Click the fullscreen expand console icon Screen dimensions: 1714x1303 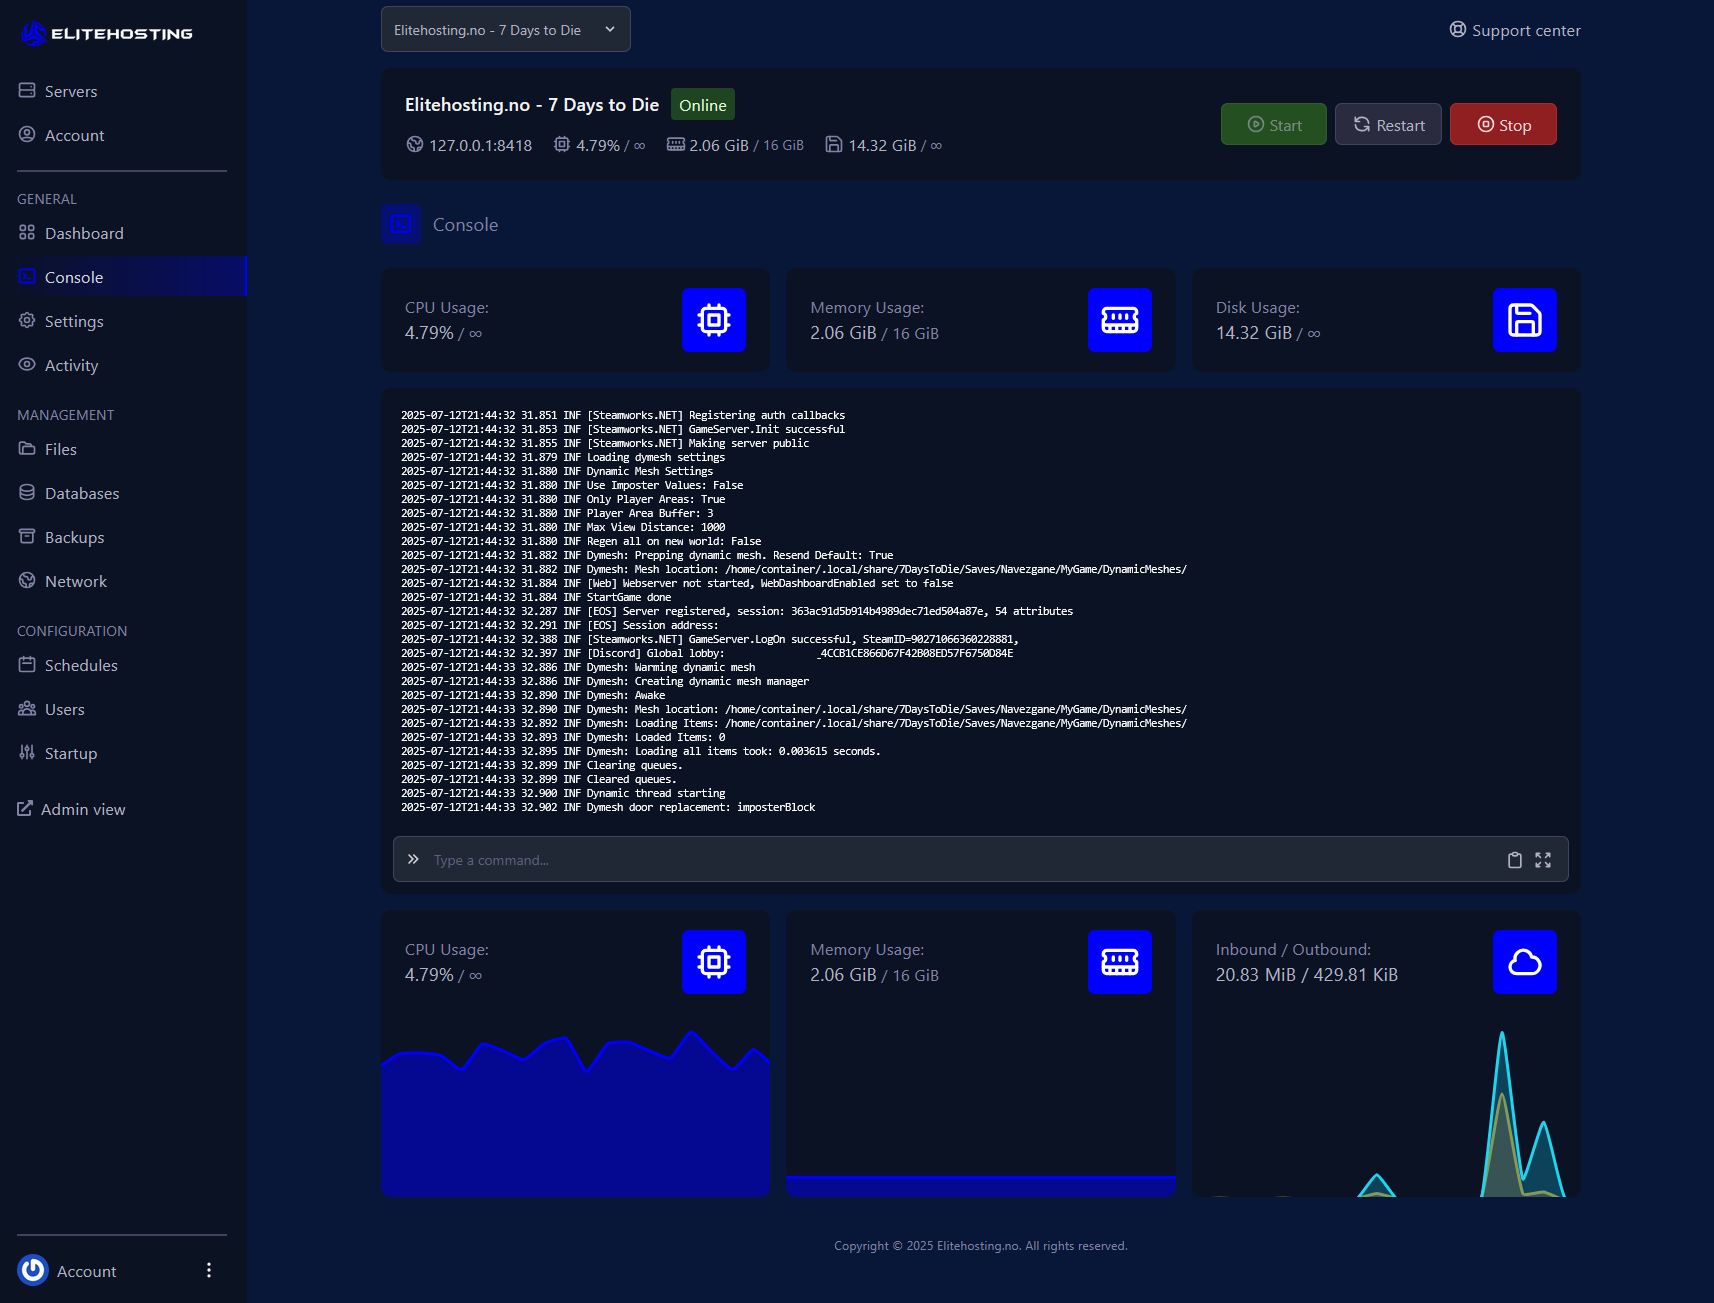point(1543,860)
